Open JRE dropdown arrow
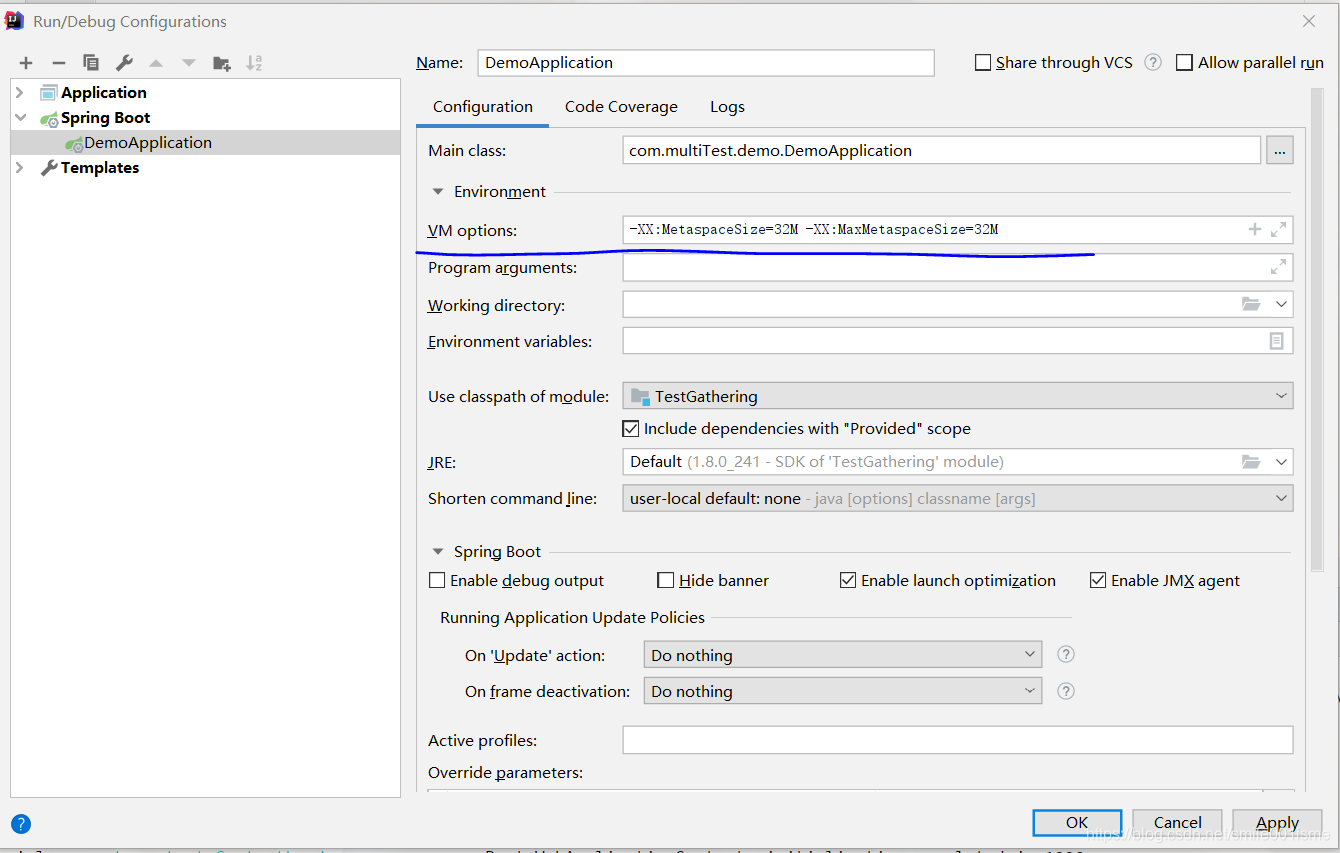 [x=1281, y=462]
